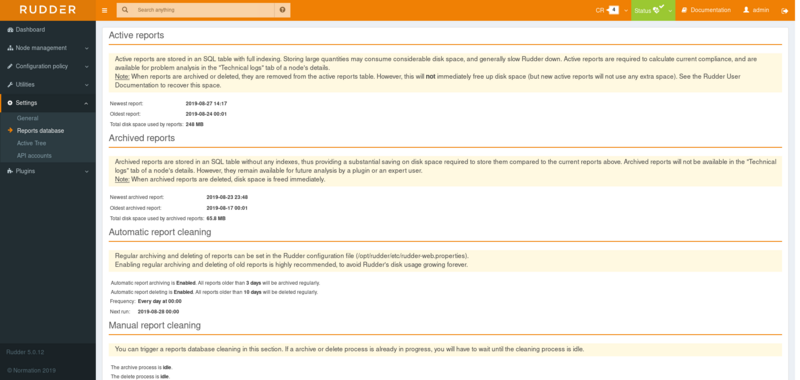
Task: Expand Configuration policy chevron
Action: 86,67
